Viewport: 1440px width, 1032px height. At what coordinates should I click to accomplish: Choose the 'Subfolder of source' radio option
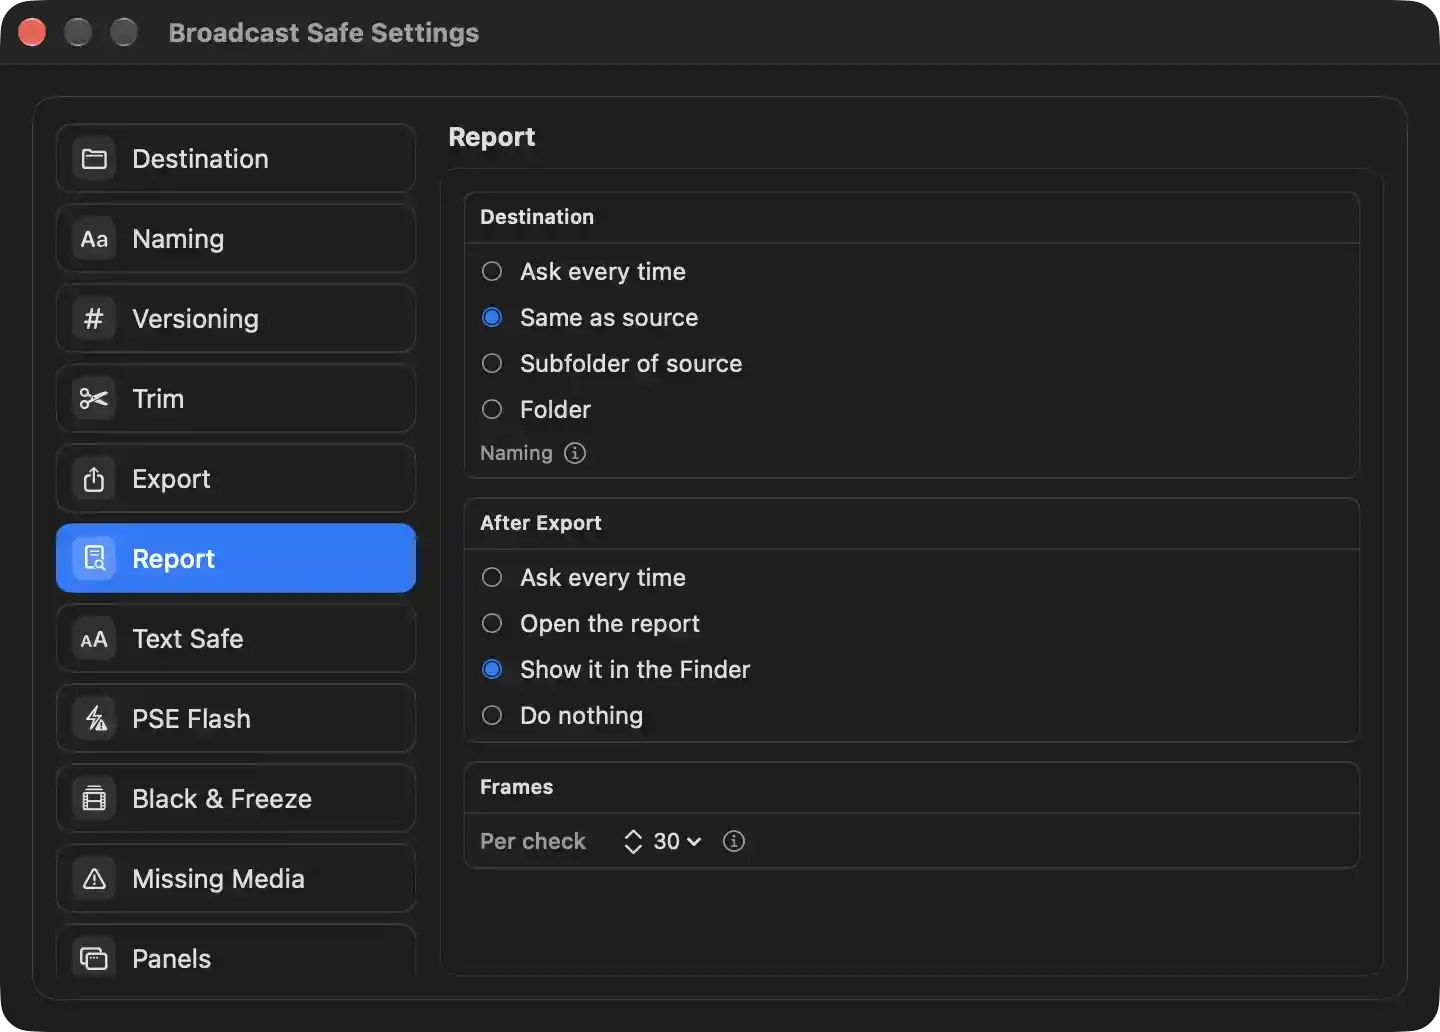tap(492, 363)
